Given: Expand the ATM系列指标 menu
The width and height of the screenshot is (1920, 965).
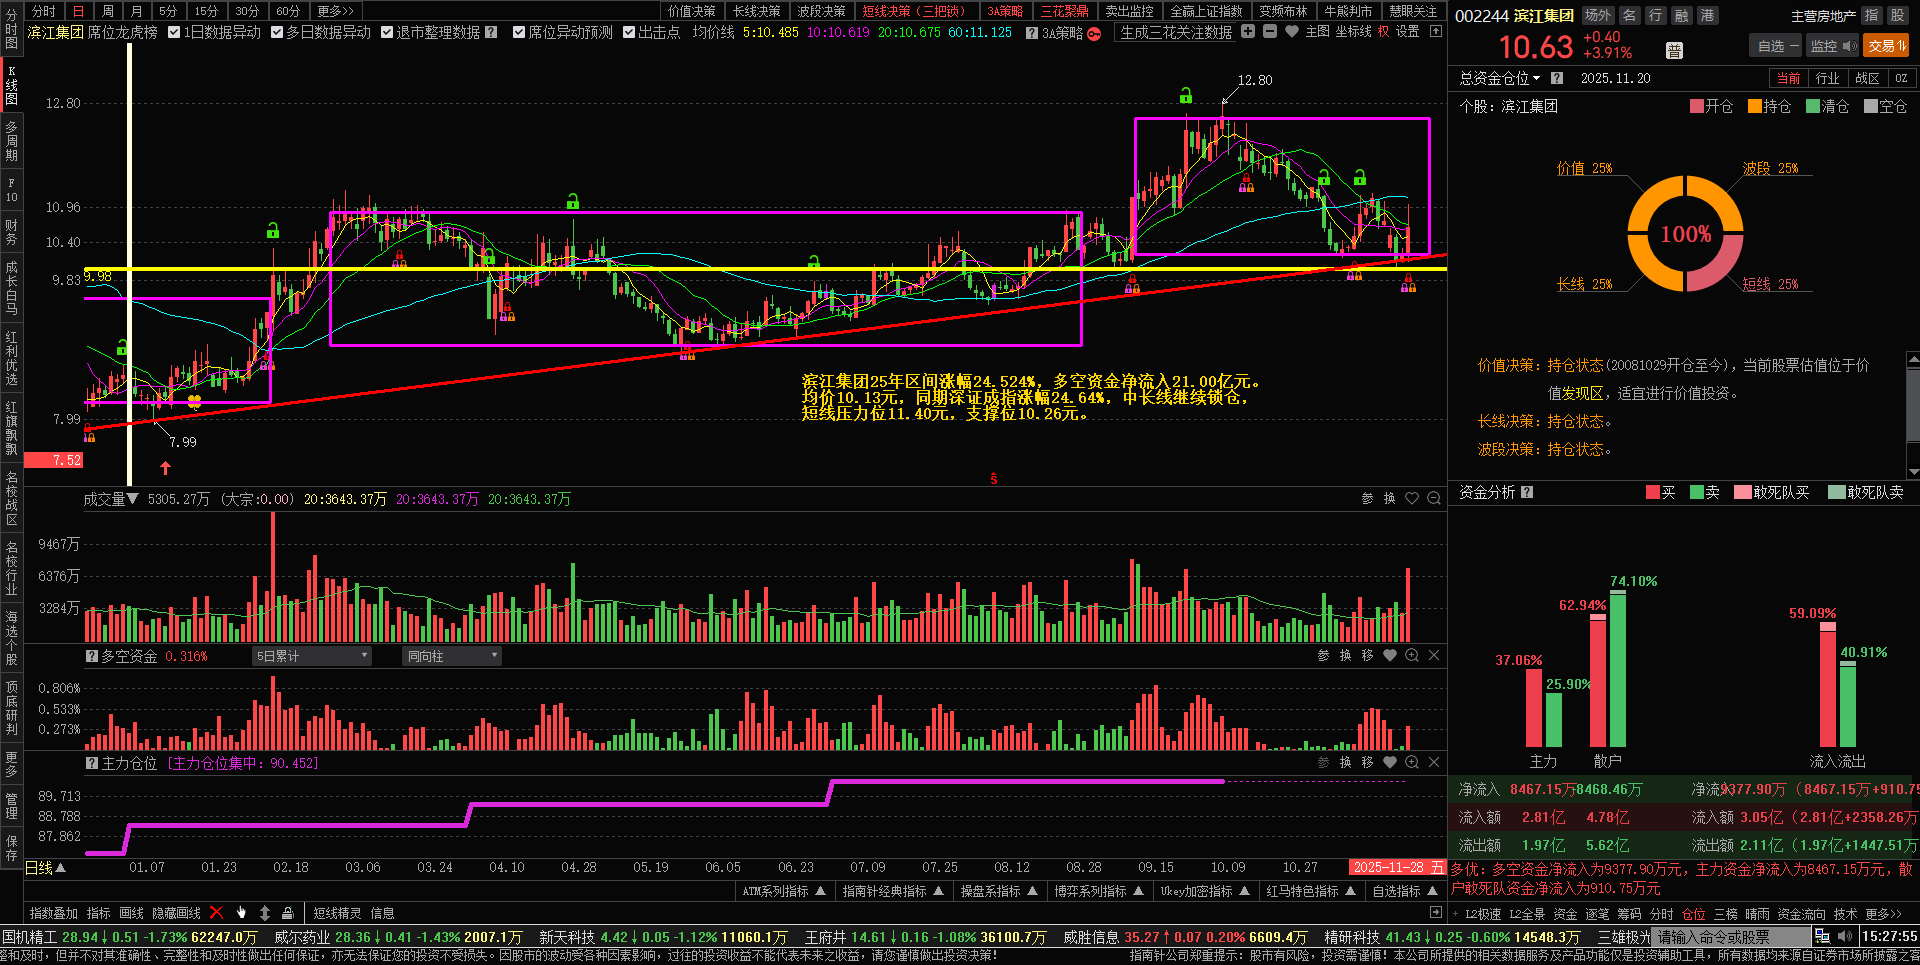Looking at the screenshot, I should pyautogui.click(x=784, y=891).
